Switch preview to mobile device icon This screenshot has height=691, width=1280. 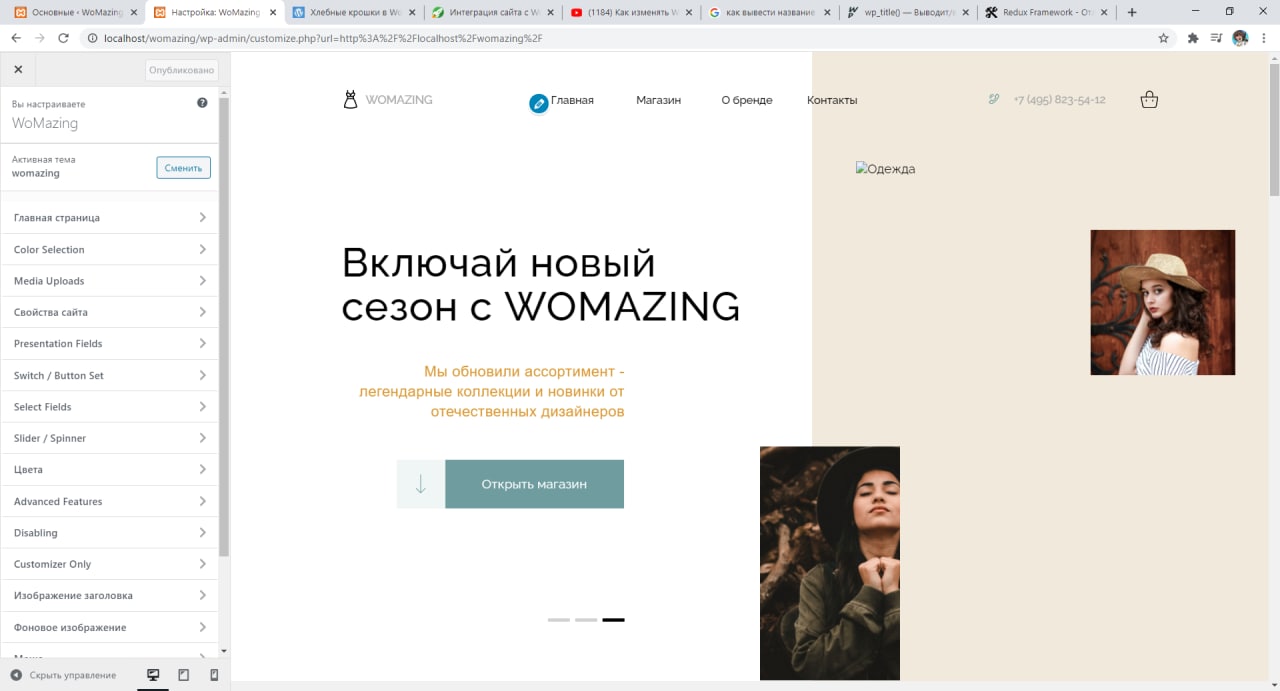pos(214,675)
